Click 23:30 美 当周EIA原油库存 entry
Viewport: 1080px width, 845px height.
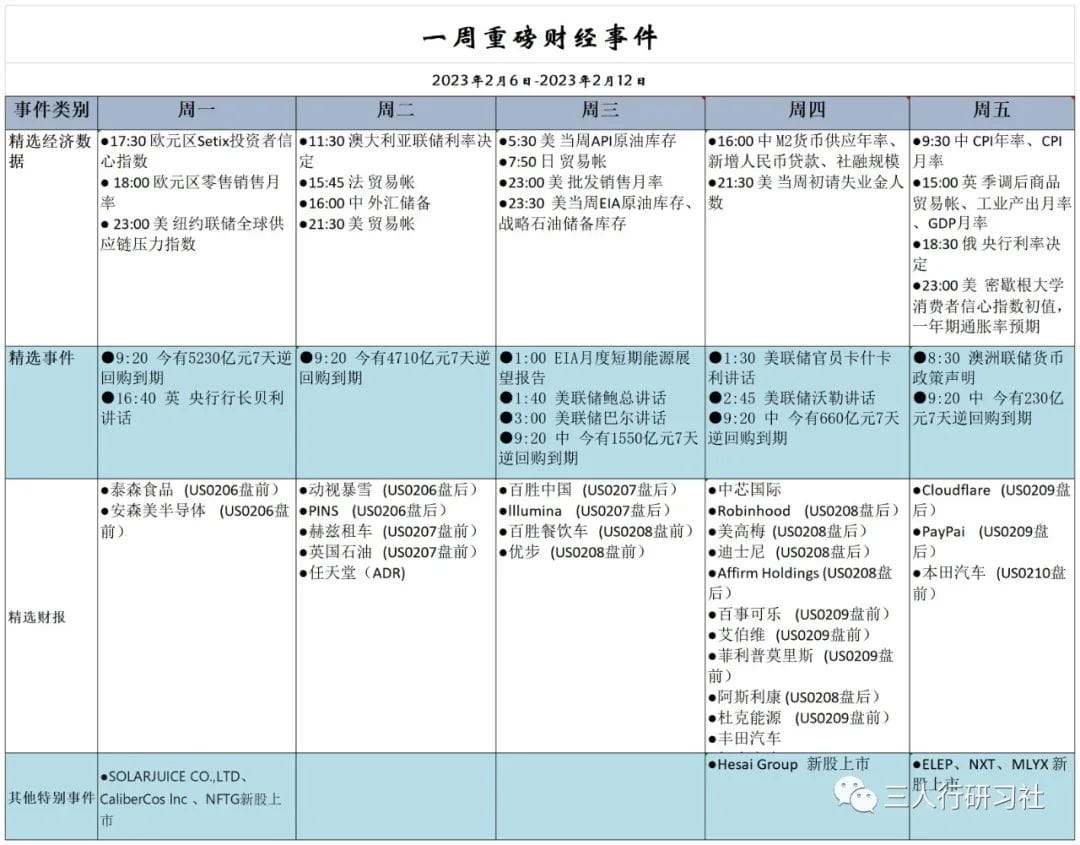[596, 213]
